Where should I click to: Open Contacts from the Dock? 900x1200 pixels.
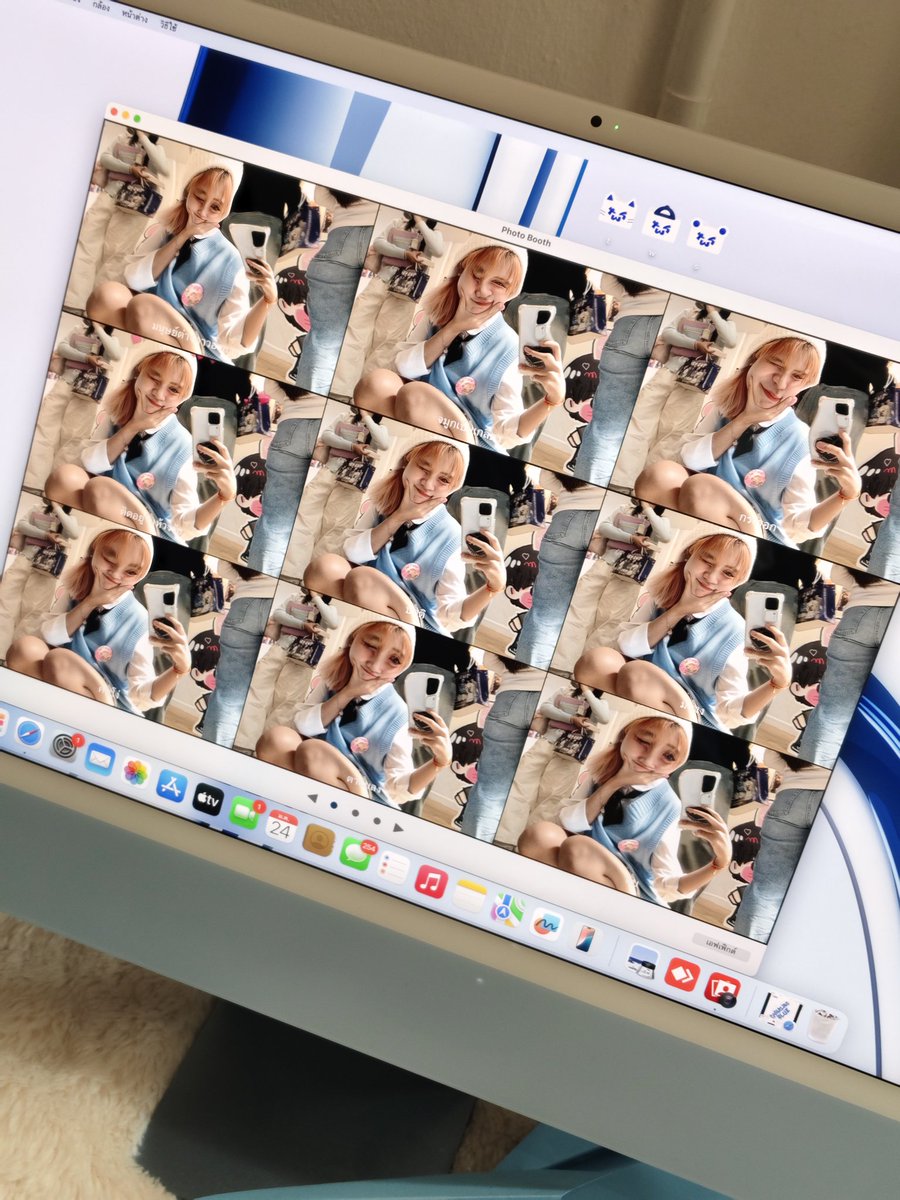318,839
